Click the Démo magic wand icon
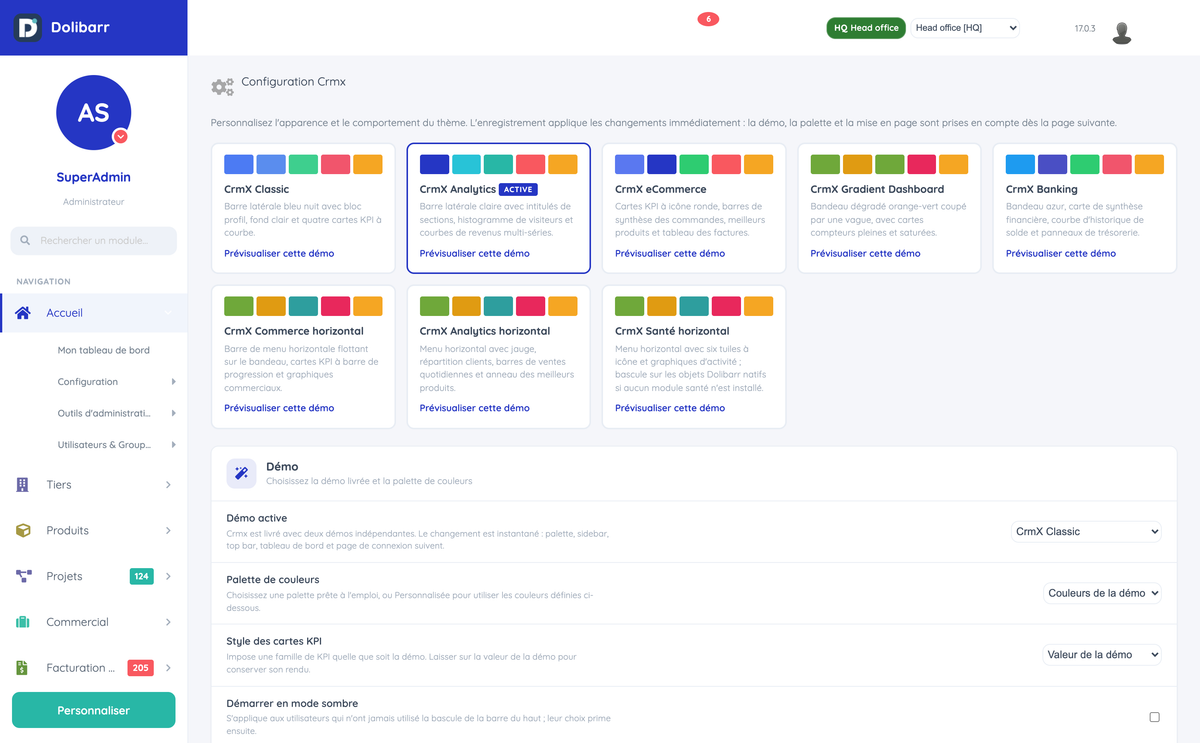The image size is (1200, 743). pos(241,473)
